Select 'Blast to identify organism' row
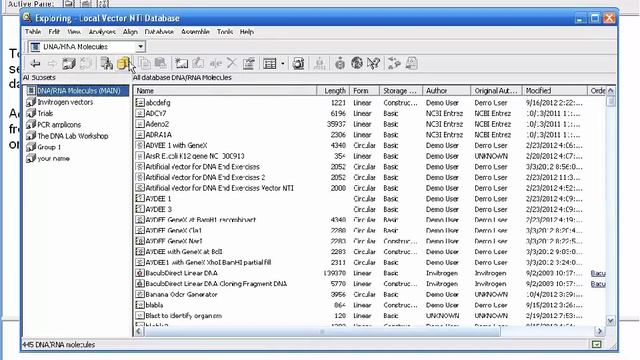 point(369,316)
